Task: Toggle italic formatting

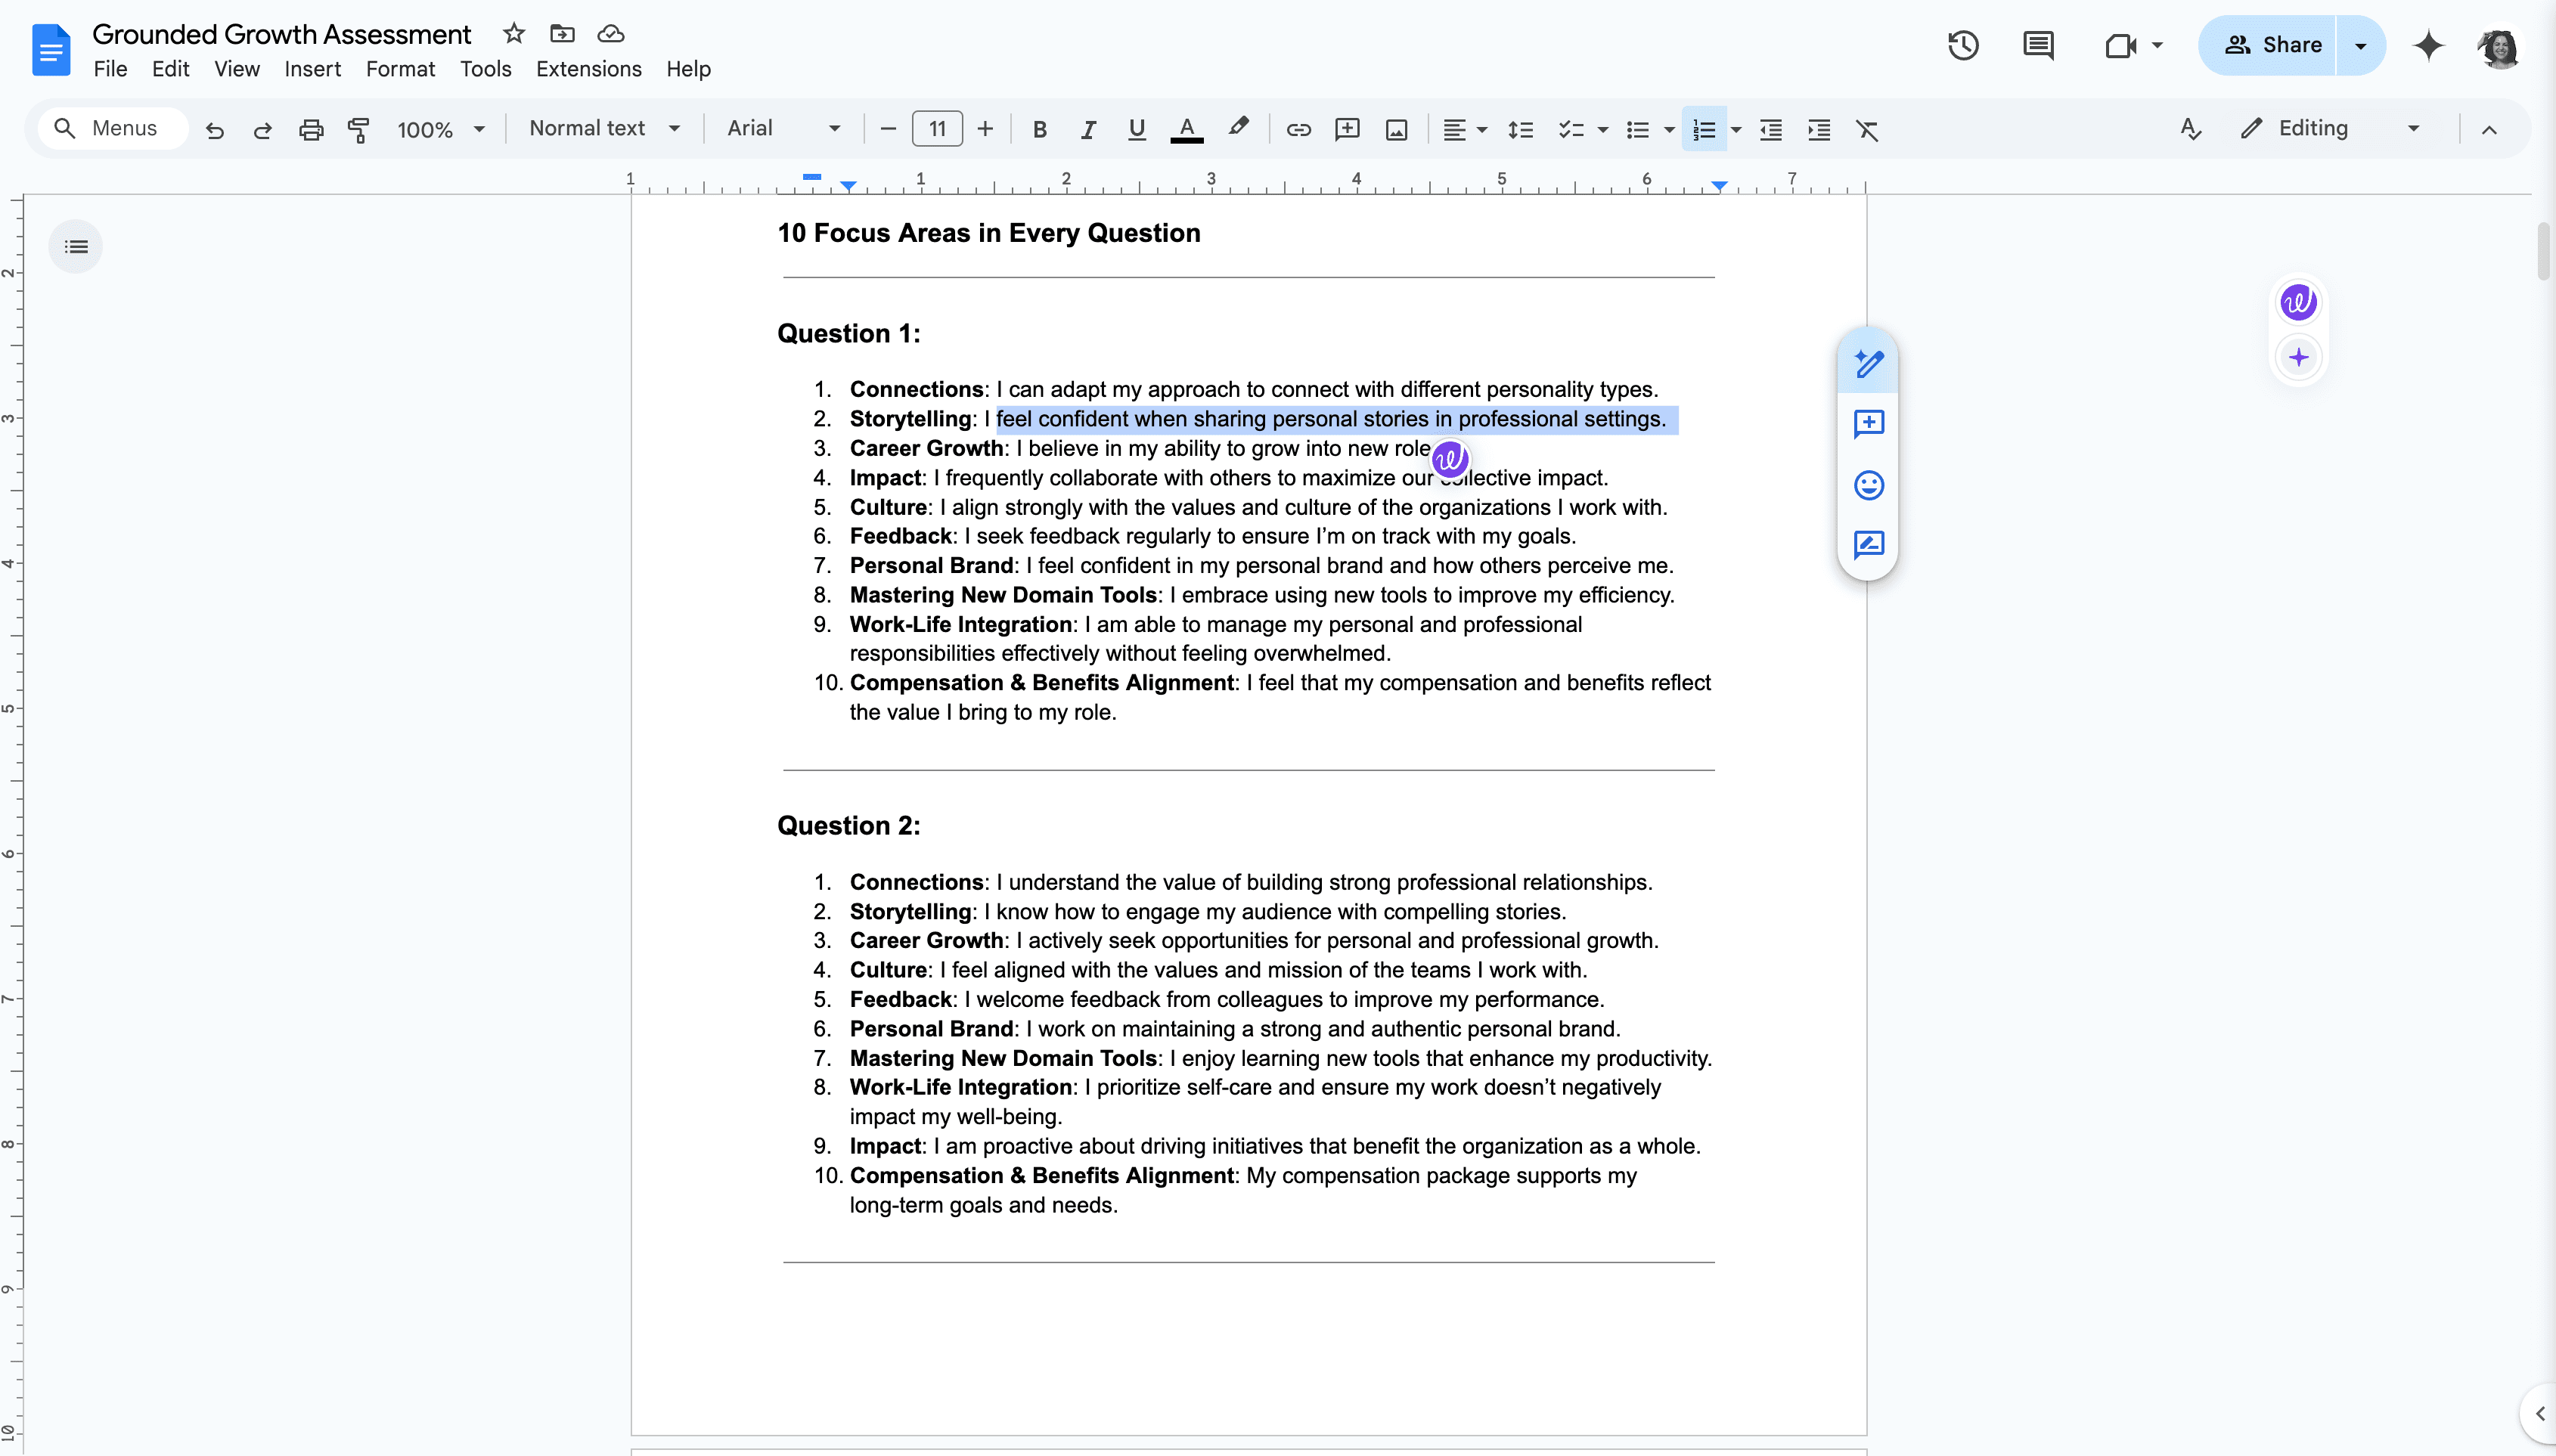Action: pyautogui.click(x=1088, y=129)
